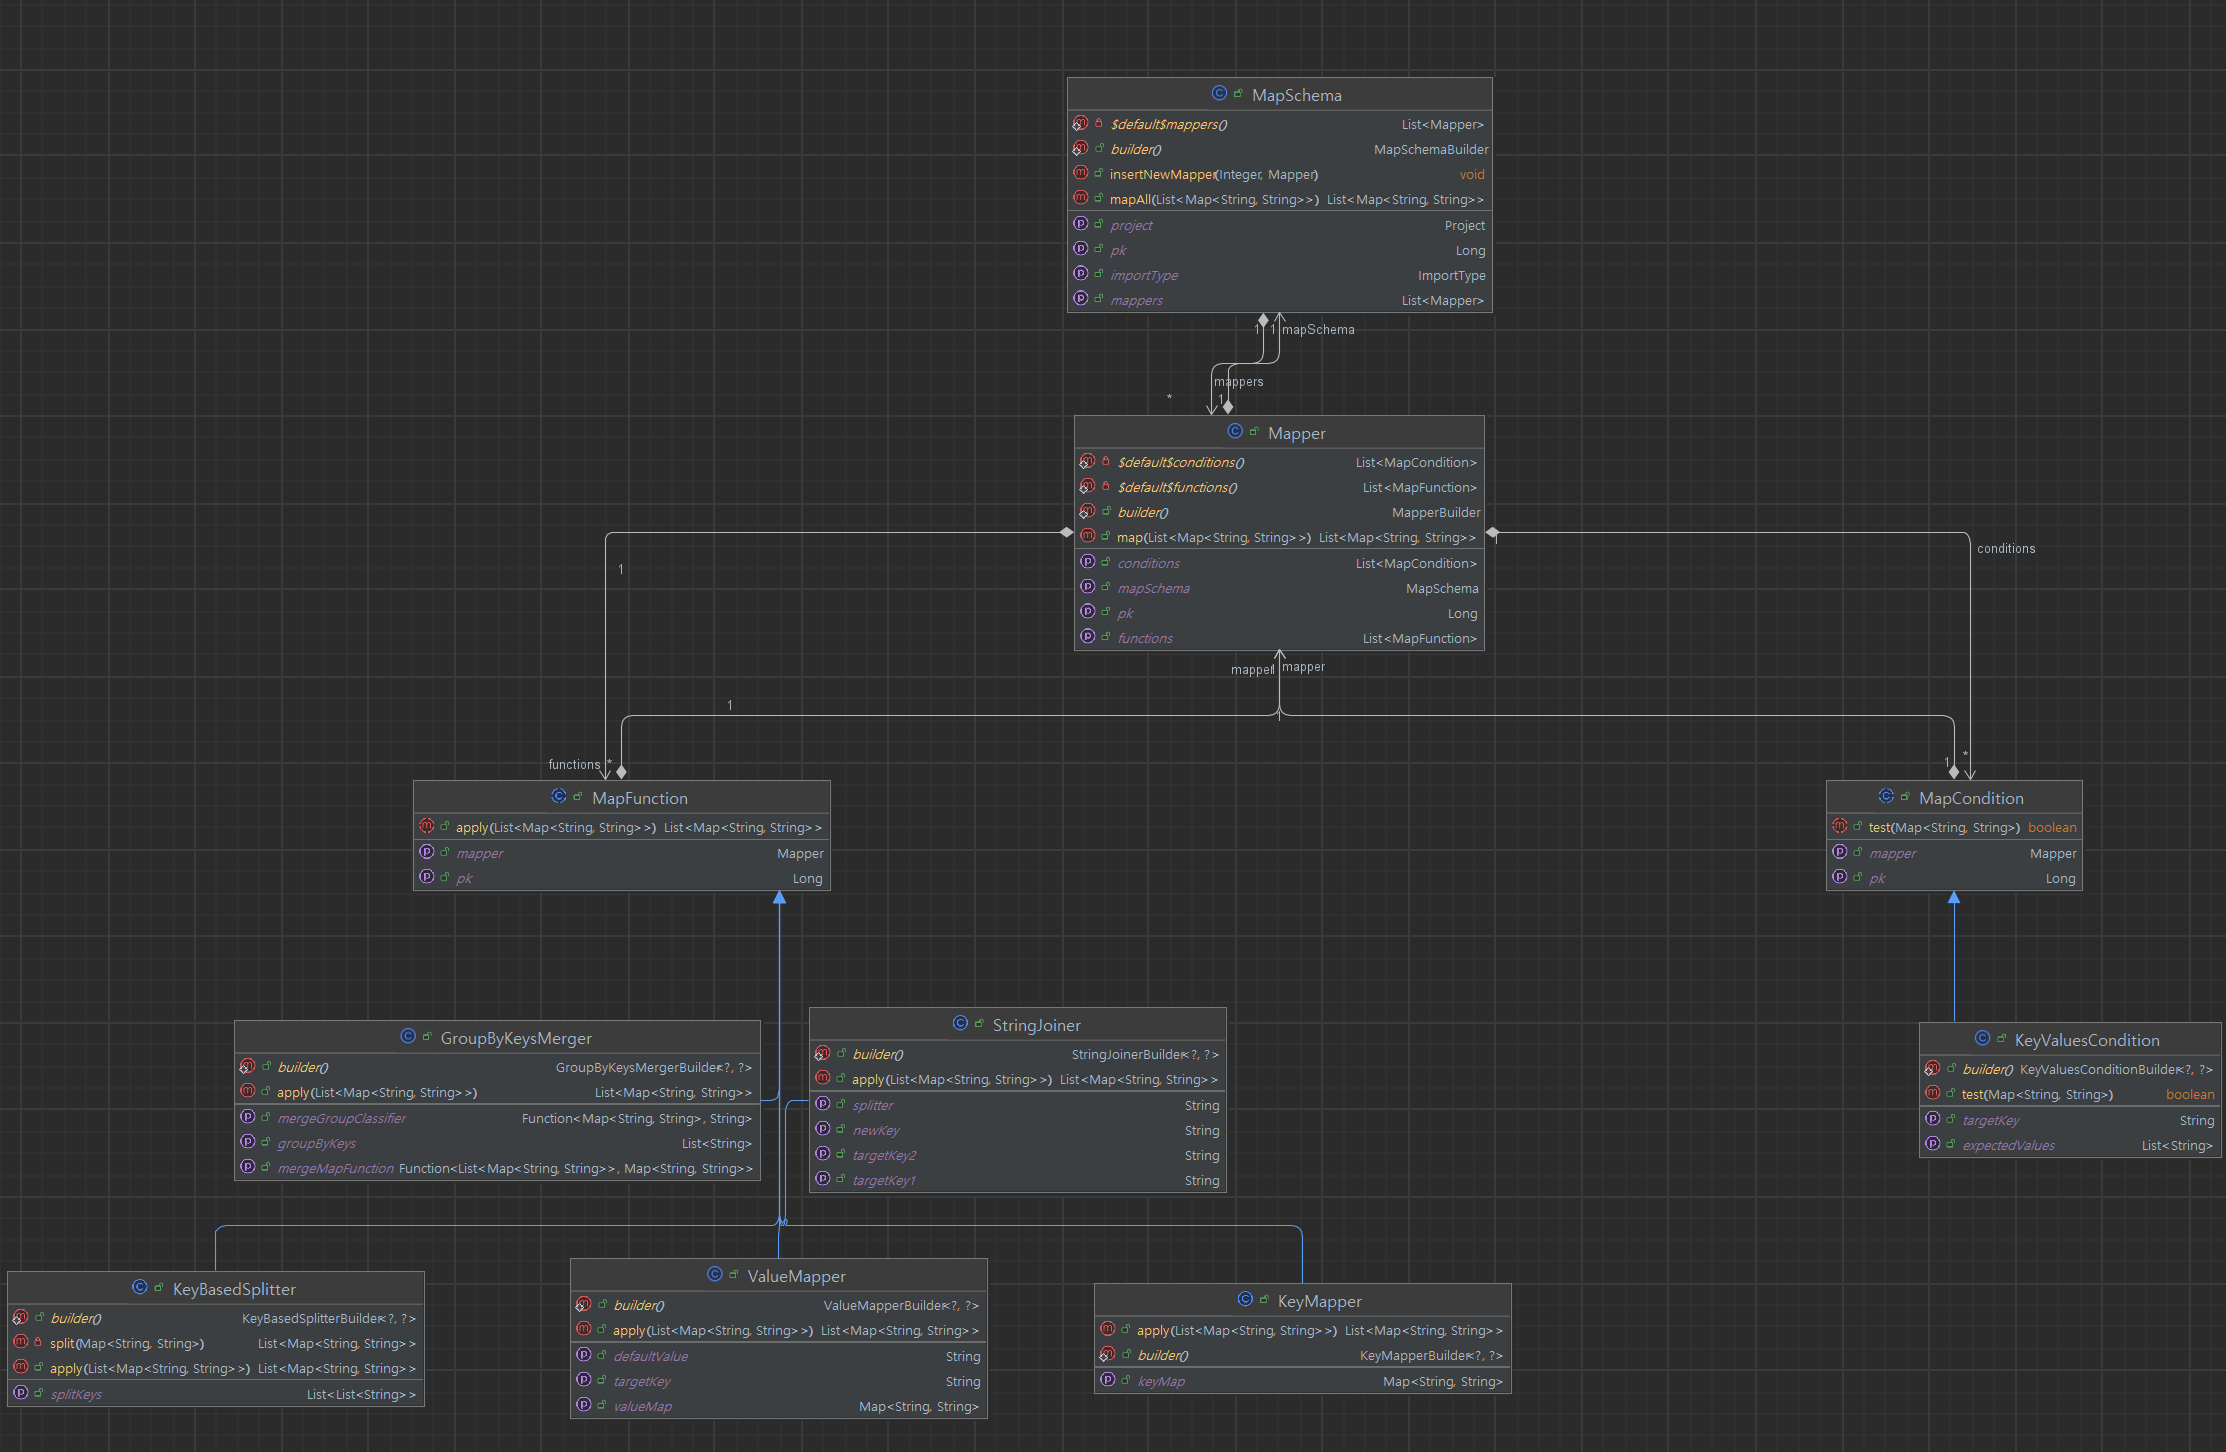Select the Mapper class title
This screenshot has width=2226, height=1452.
pos(1296,433)
